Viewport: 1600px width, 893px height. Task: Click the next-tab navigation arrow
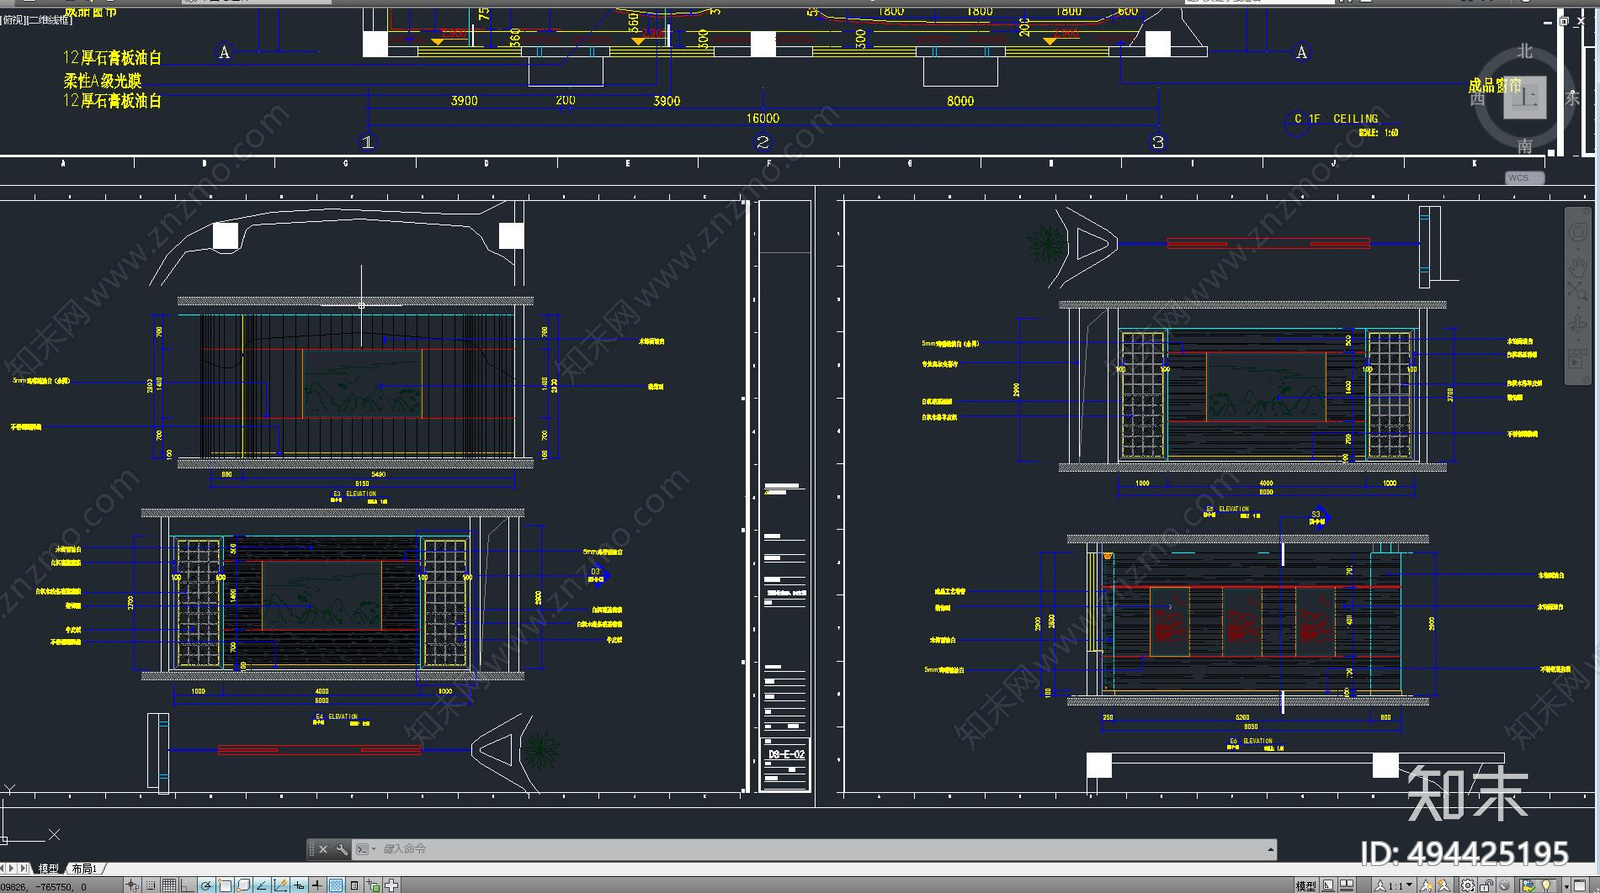[x=12, y=868]
